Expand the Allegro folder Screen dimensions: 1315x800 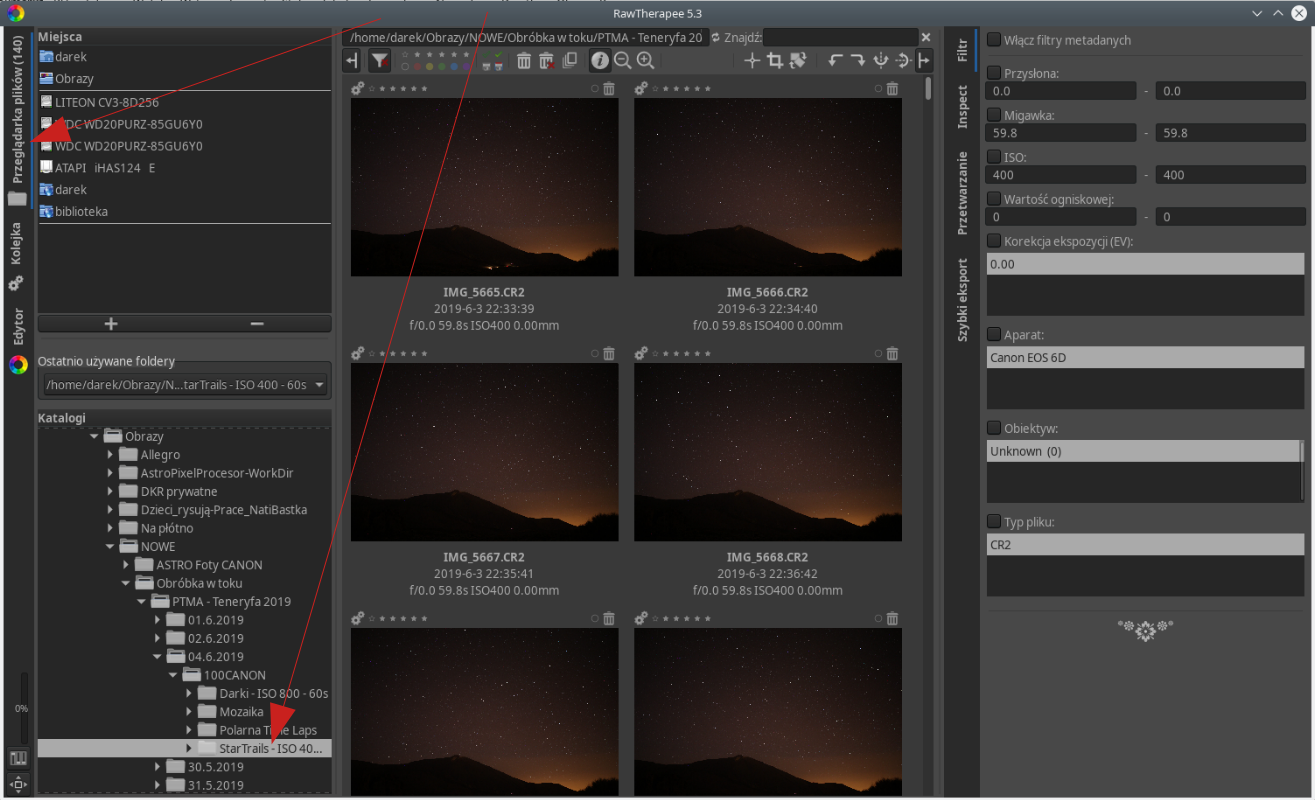(x=110, y=455)
